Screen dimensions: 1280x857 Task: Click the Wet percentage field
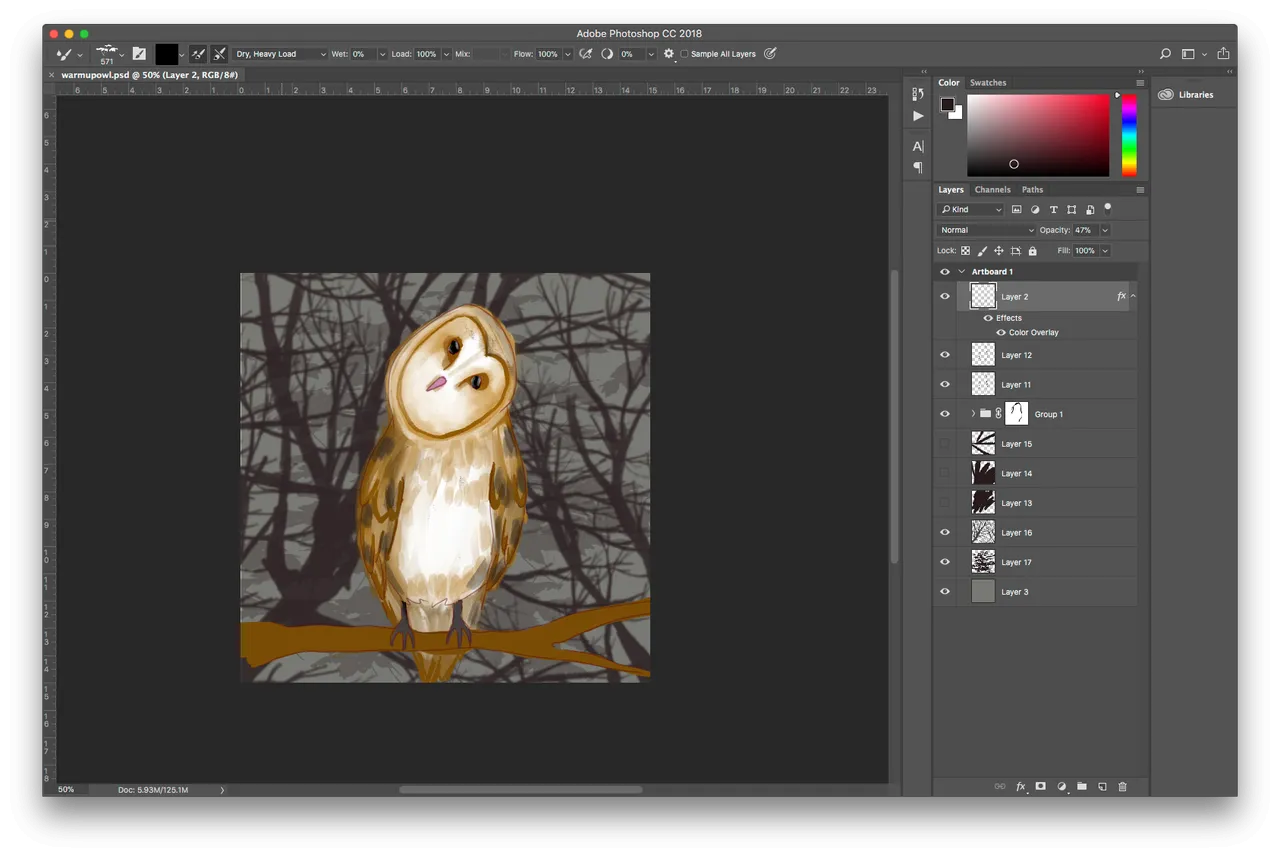tap(362, 54)
